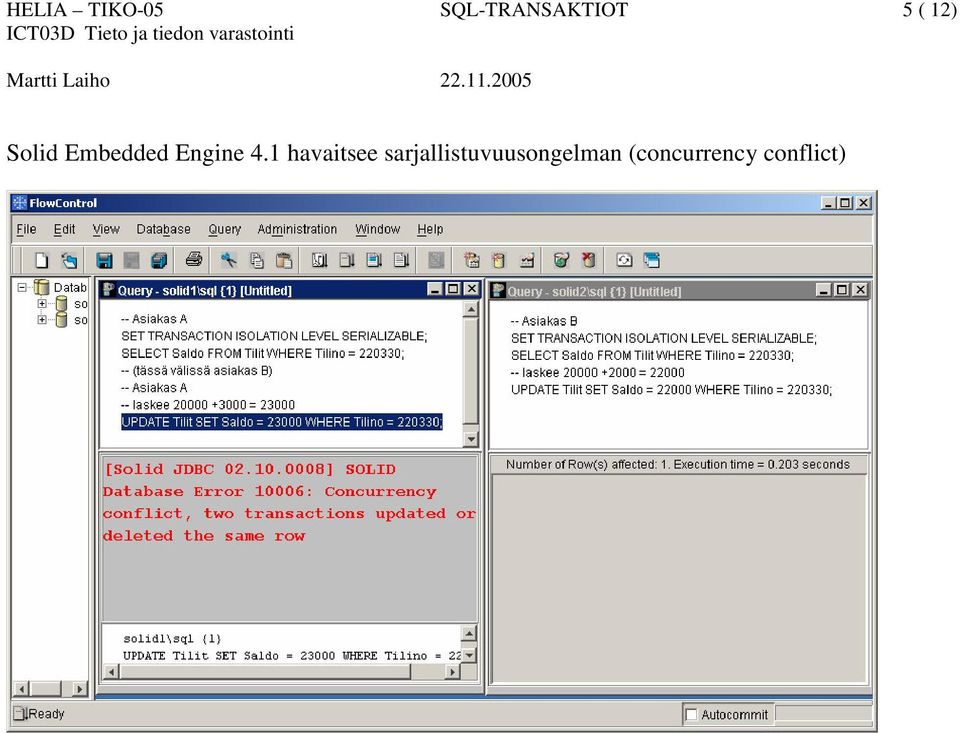Expand the second 'so' database node
This screenshot has width=960, height=733.
coord(42,319)
